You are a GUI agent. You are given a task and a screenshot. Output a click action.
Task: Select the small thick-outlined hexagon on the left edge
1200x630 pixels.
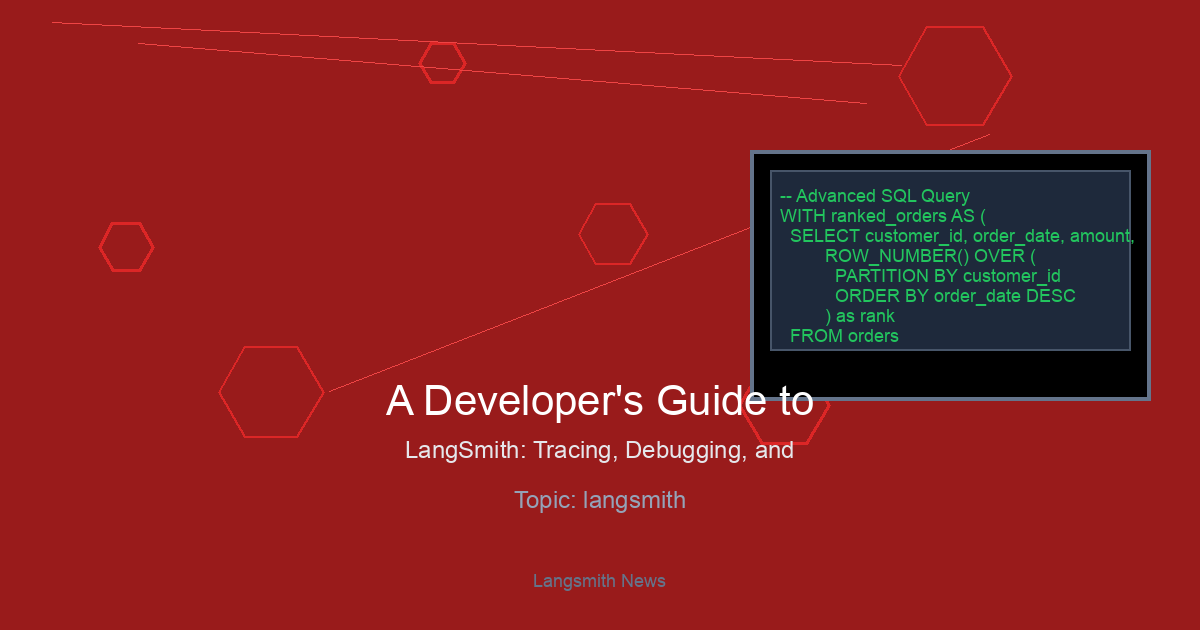(126, 247)
